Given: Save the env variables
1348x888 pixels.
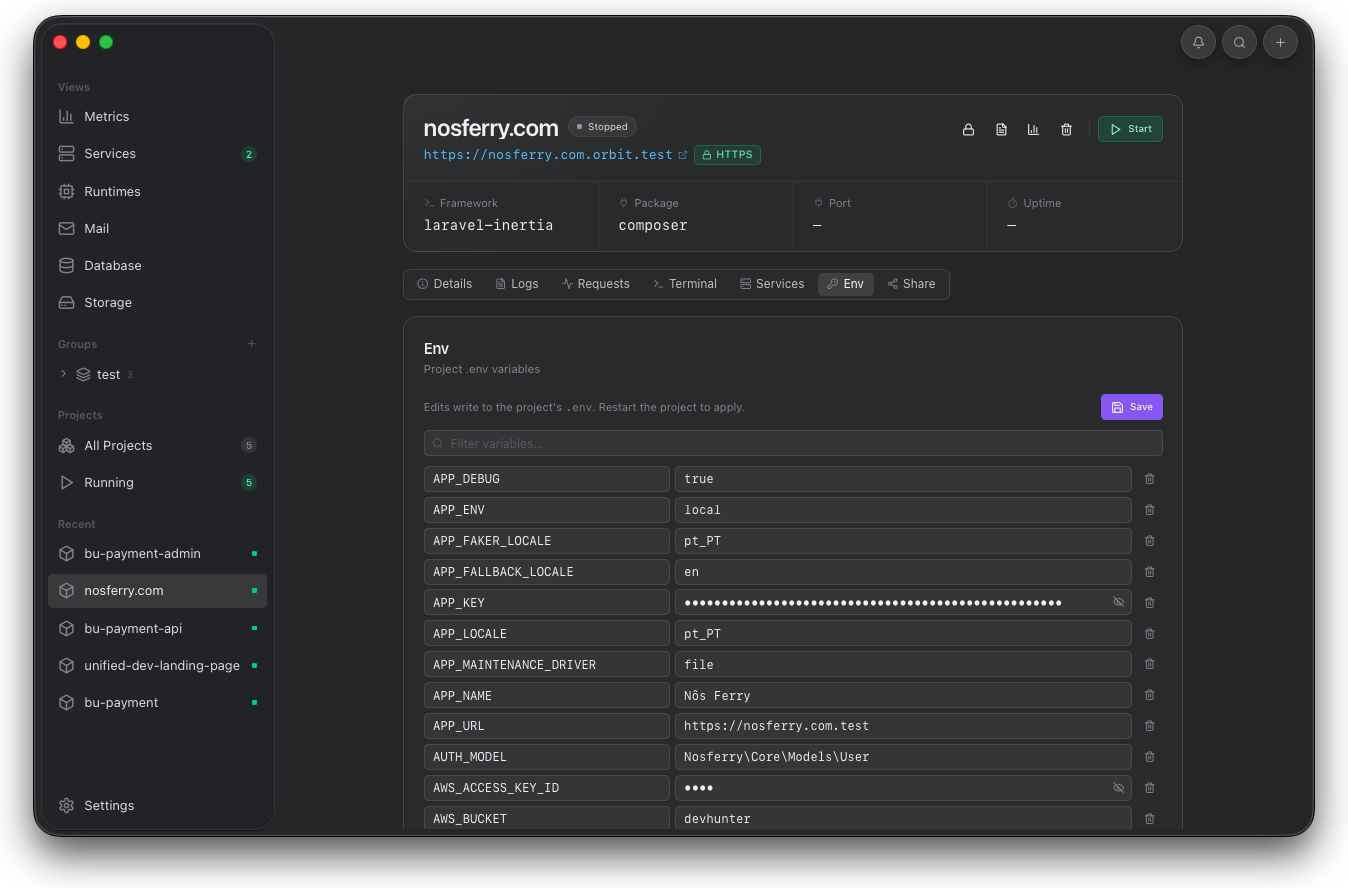Looking at the screenshot, I should 1132,407.
